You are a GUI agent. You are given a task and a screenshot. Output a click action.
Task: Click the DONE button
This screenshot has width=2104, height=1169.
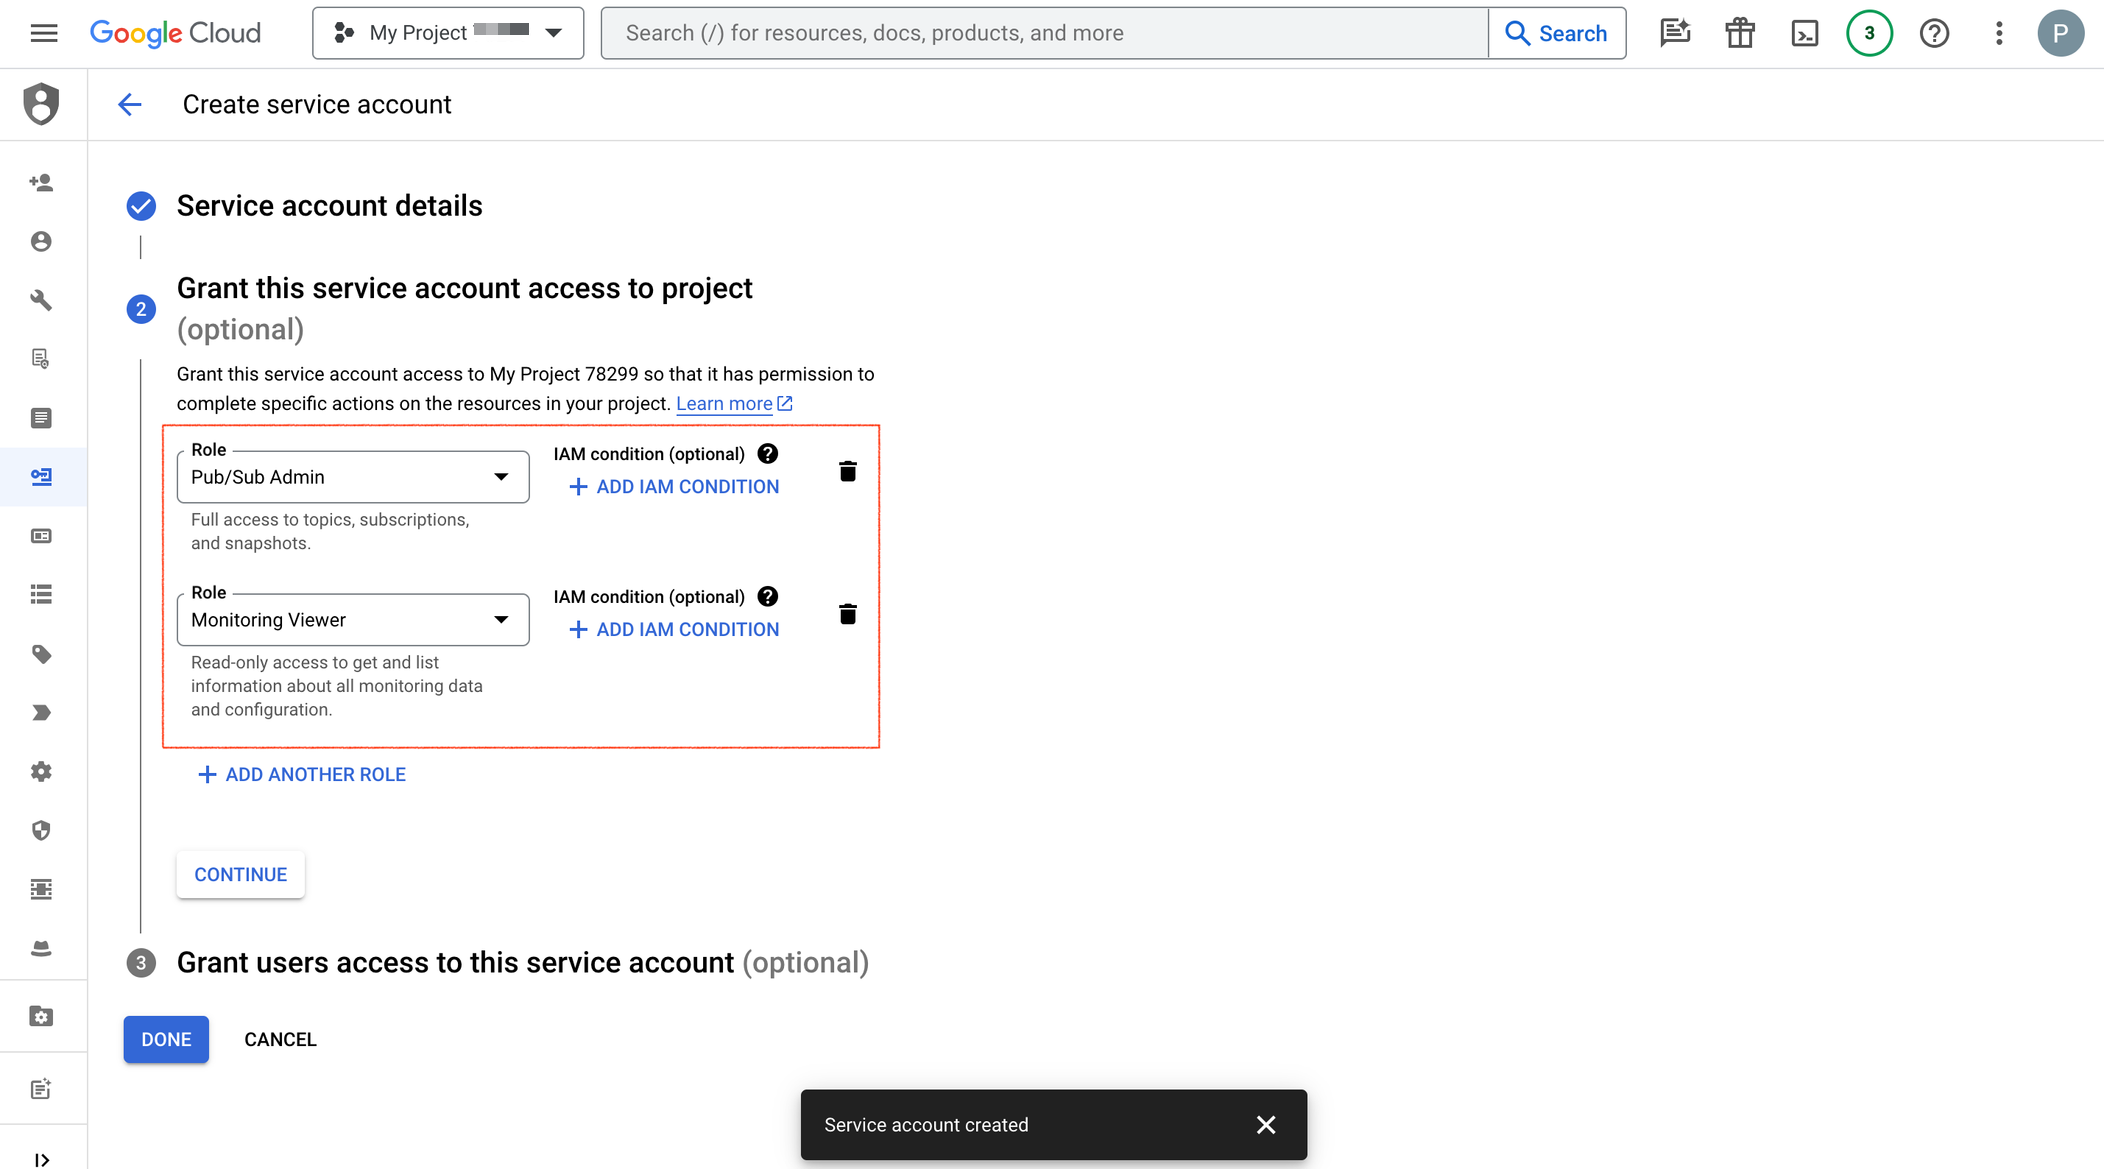click(166, 1039)
